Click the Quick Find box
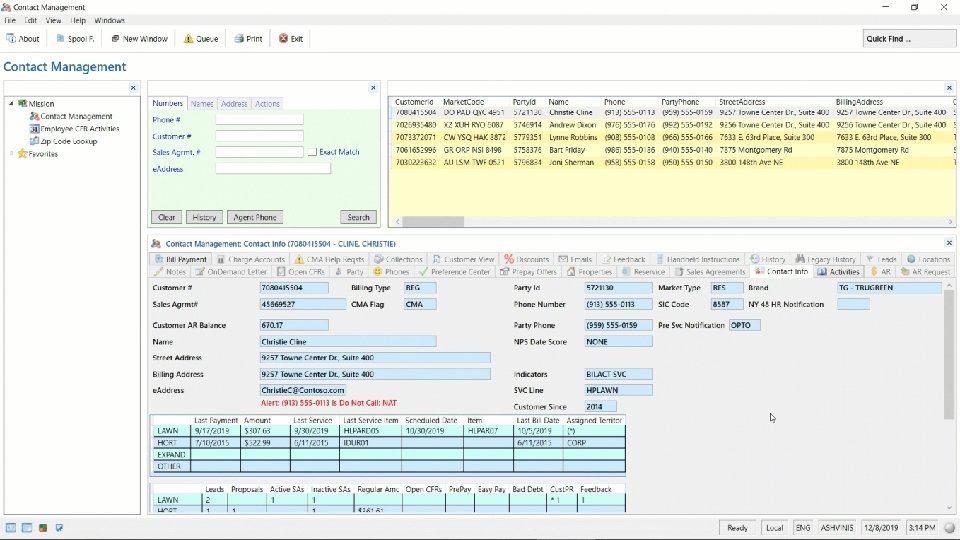Image resolution: width=960 pixels, height=540 pixels. click(909, 39)
